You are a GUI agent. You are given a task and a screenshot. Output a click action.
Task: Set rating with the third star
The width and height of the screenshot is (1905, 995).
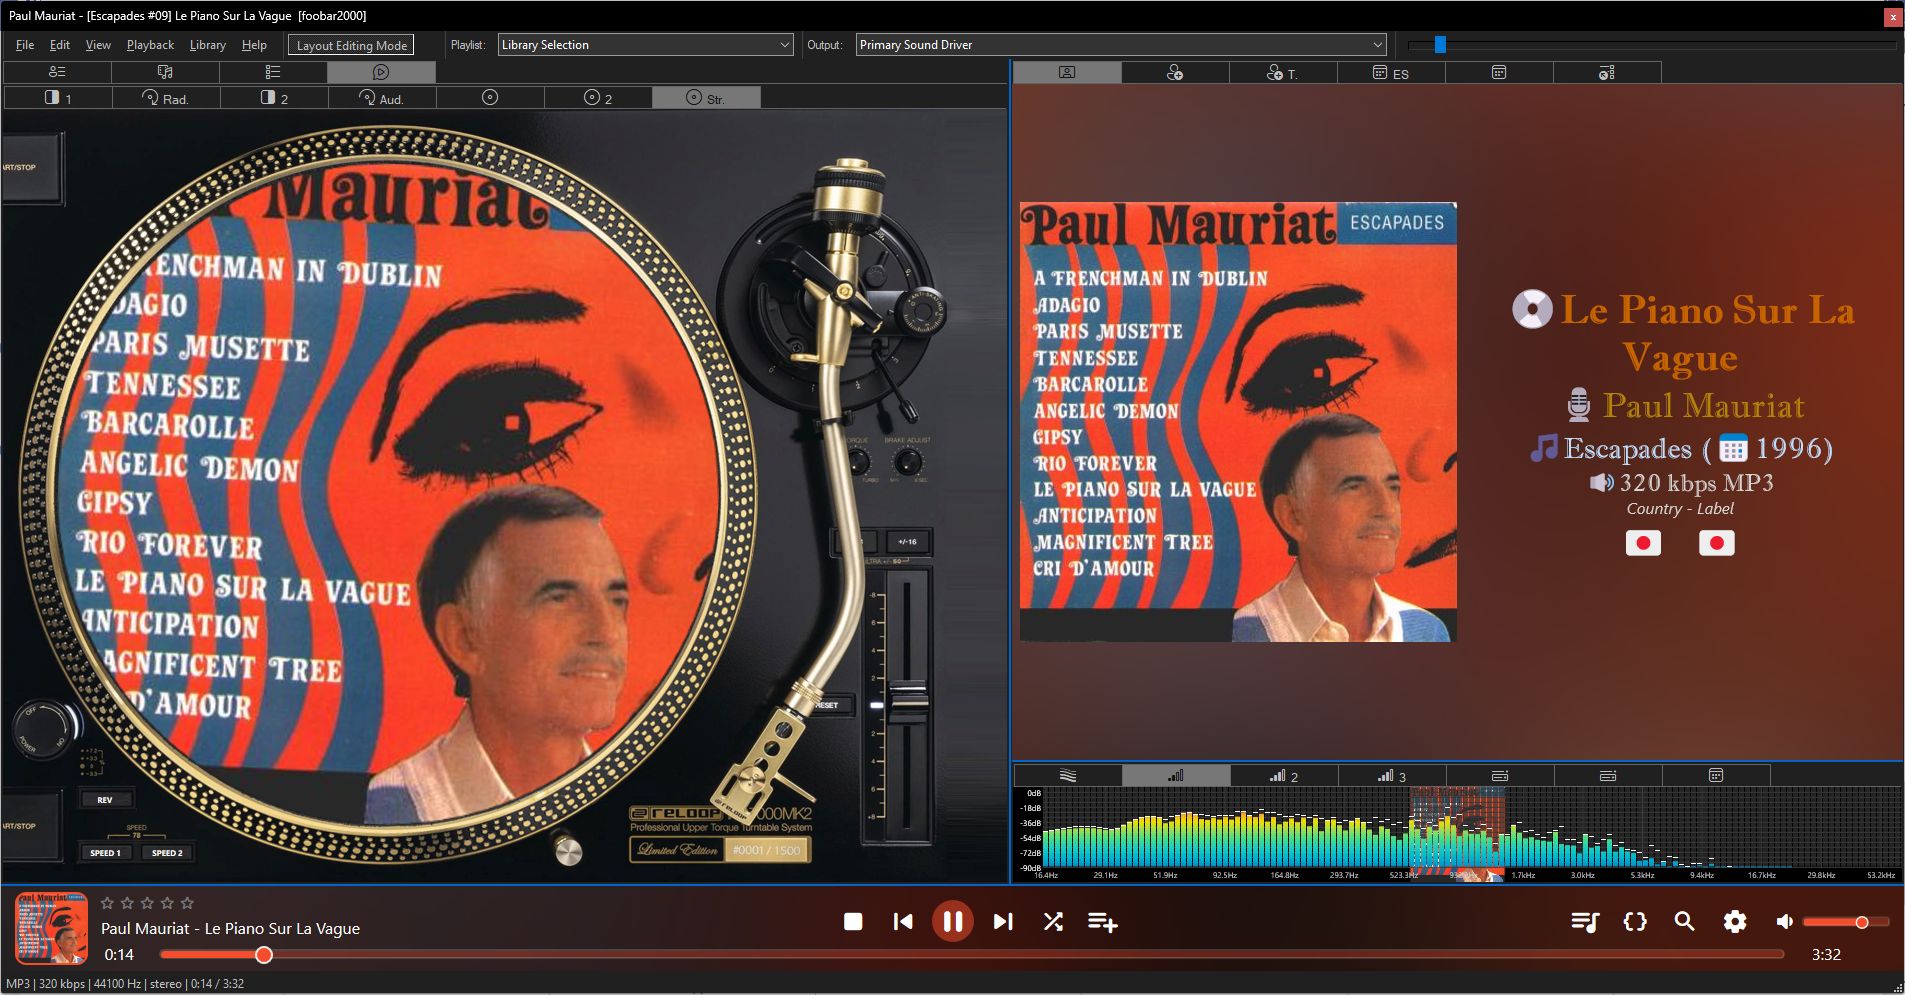pyautogui.click(x=147, y=903)
